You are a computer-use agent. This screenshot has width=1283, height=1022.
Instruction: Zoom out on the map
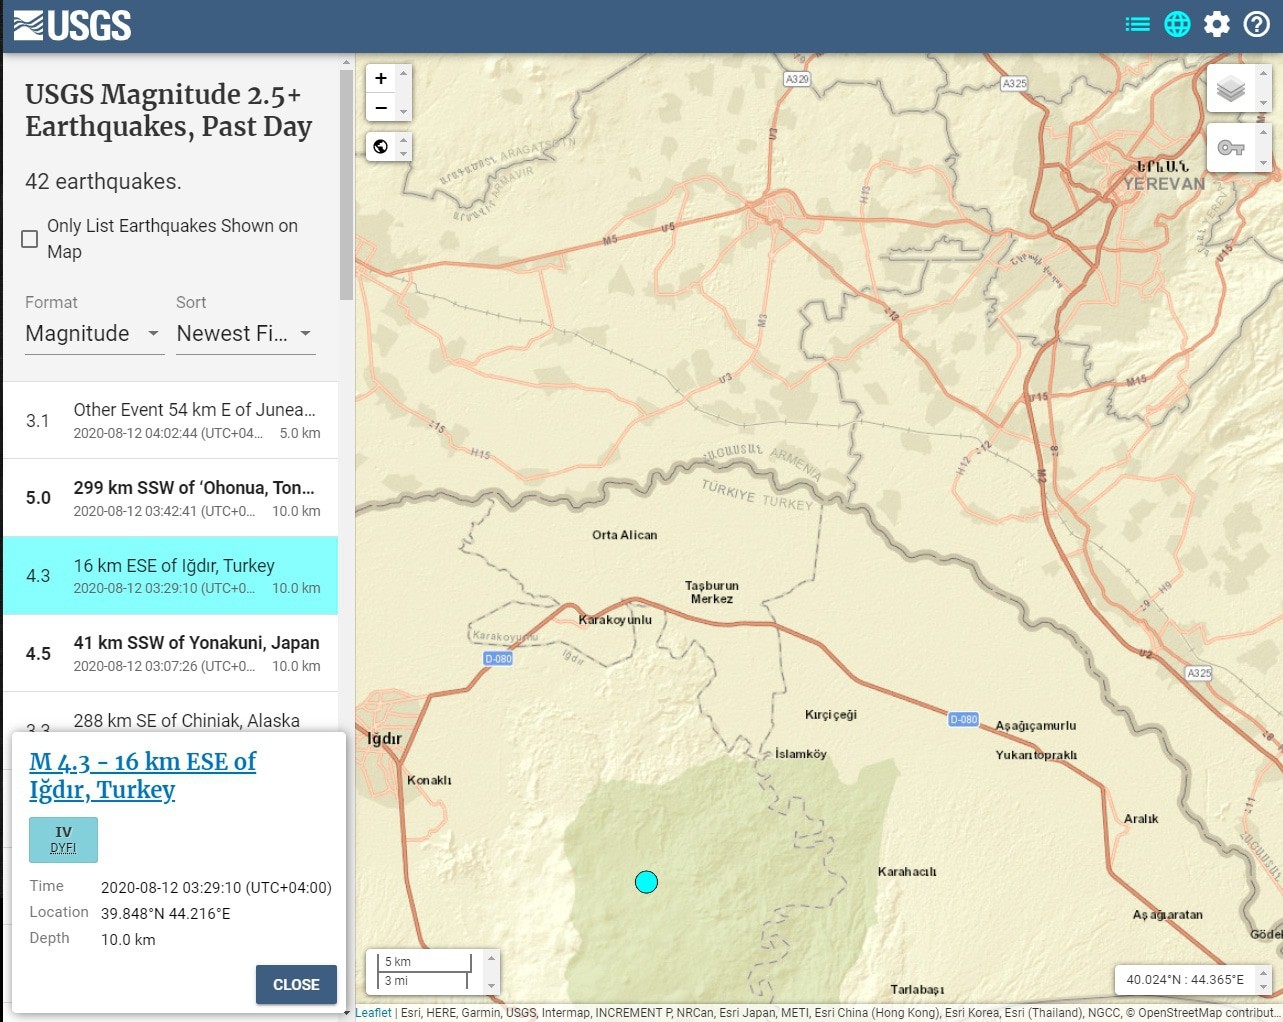click(x=381, y=107)
